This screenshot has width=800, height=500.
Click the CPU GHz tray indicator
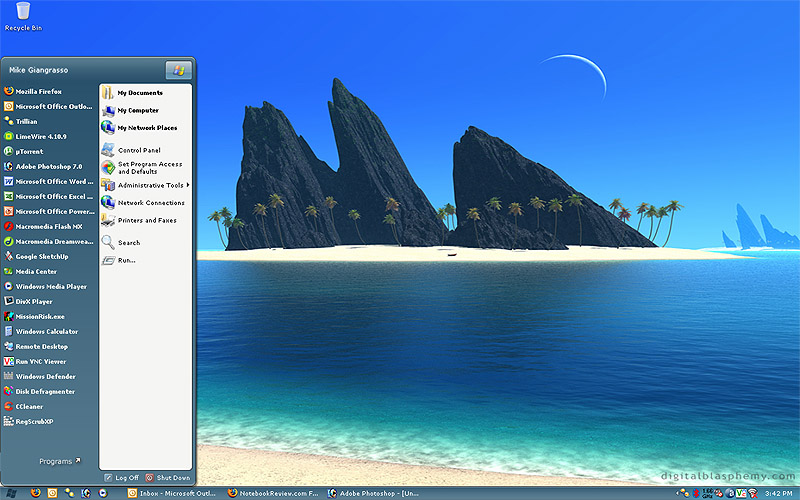(x=708, y=493)
